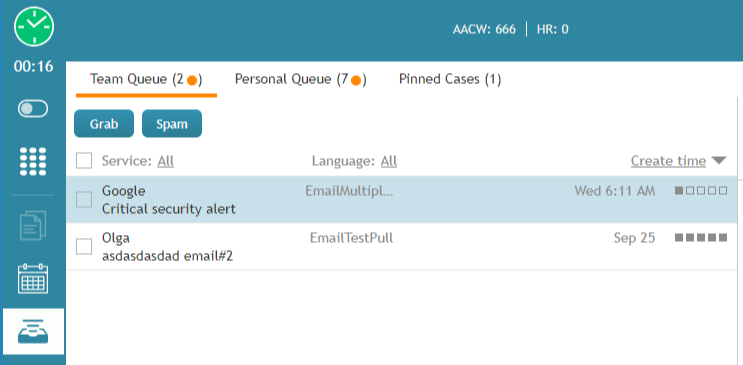Click the orange dot on Personal Queue
Screen dimensions: 743x365
(356, 81)
